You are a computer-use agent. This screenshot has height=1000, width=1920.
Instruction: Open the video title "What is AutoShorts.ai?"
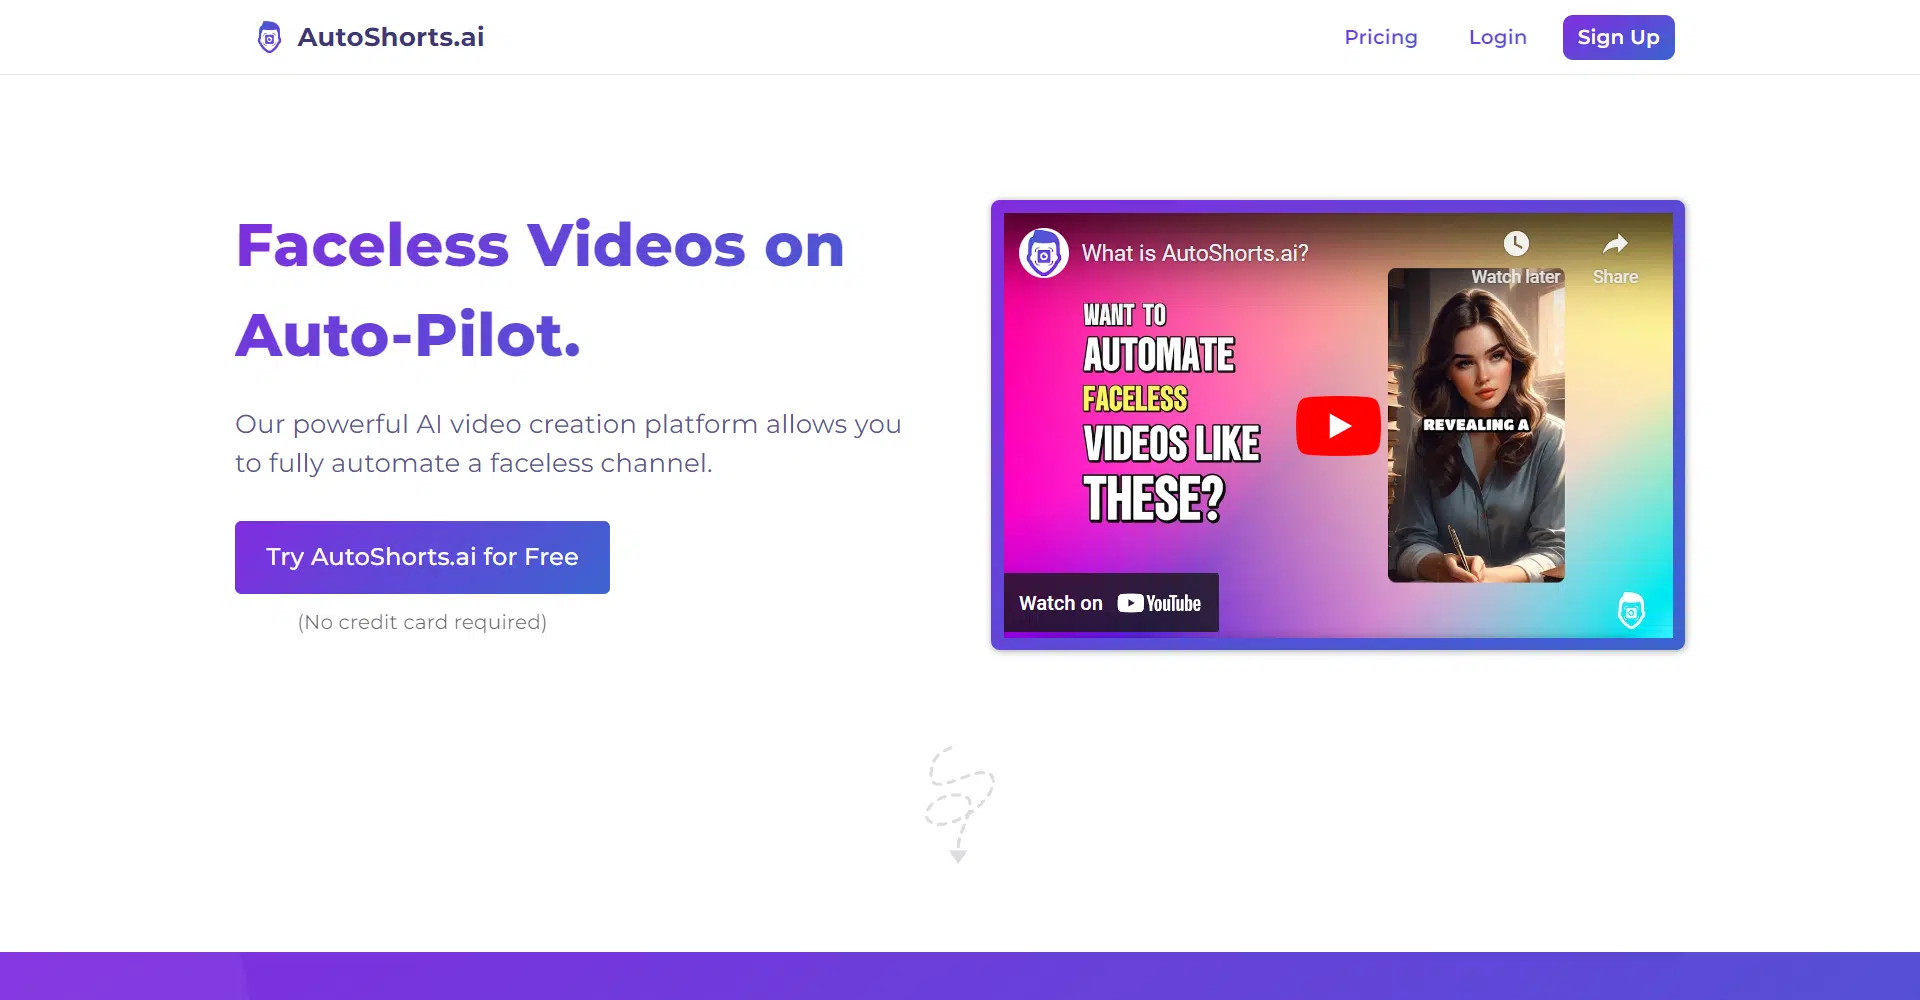[x=1195, y=254]
